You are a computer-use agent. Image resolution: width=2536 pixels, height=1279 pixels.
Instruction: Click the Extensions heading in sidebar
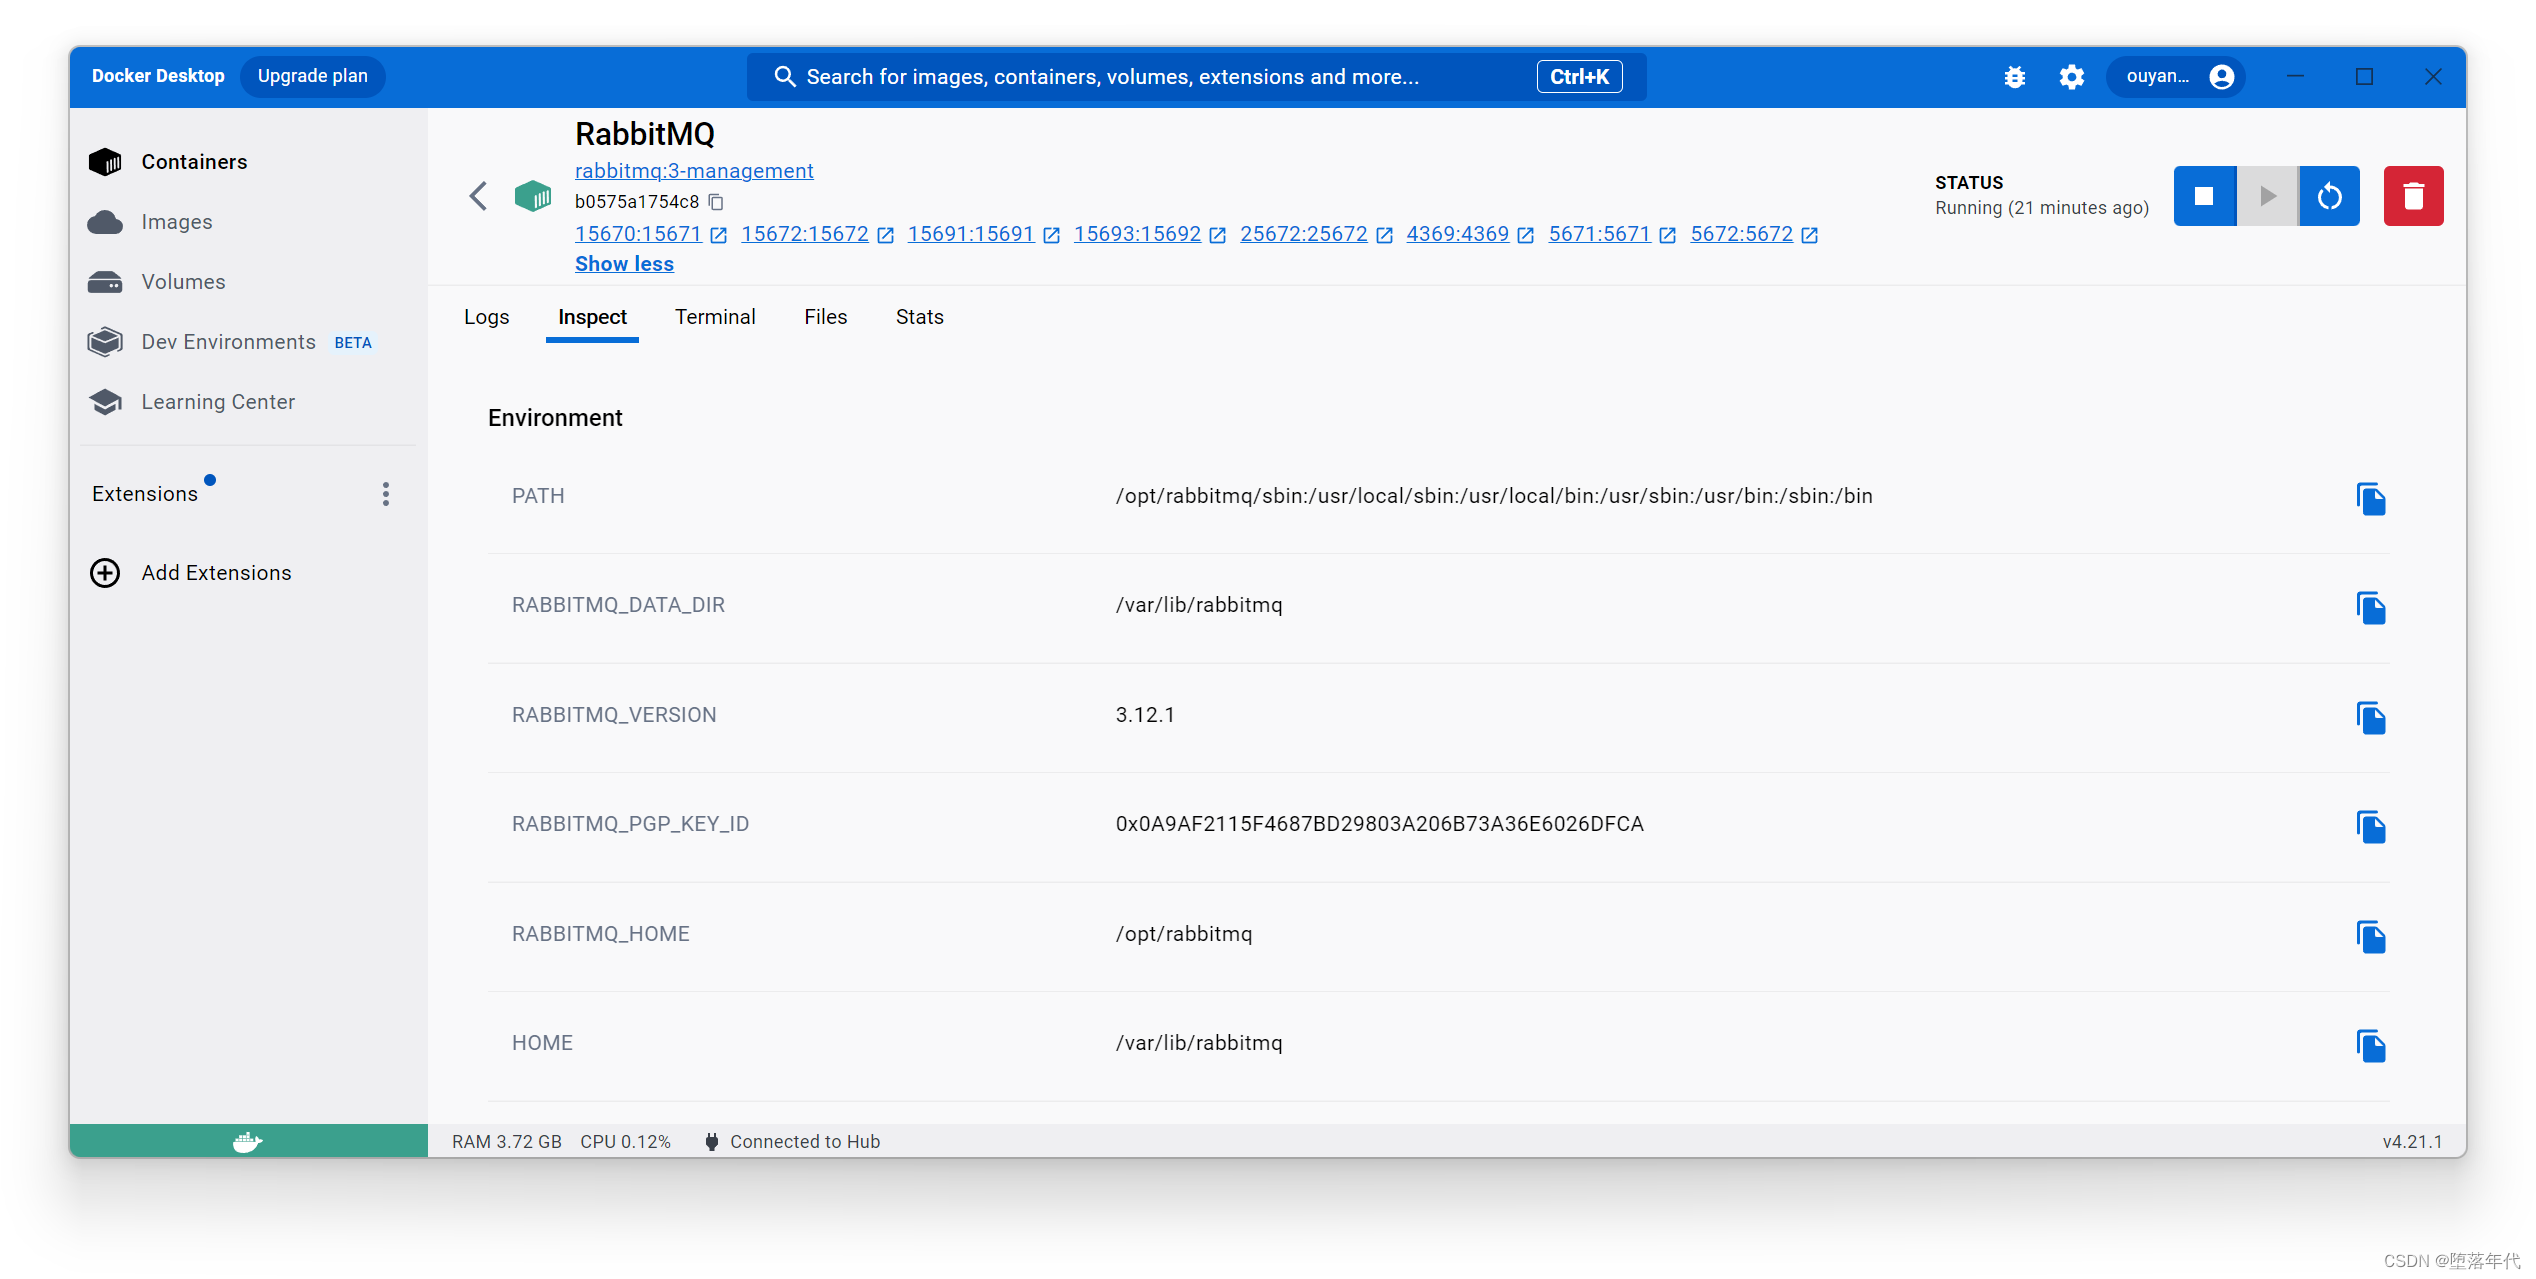click(145, 494)
